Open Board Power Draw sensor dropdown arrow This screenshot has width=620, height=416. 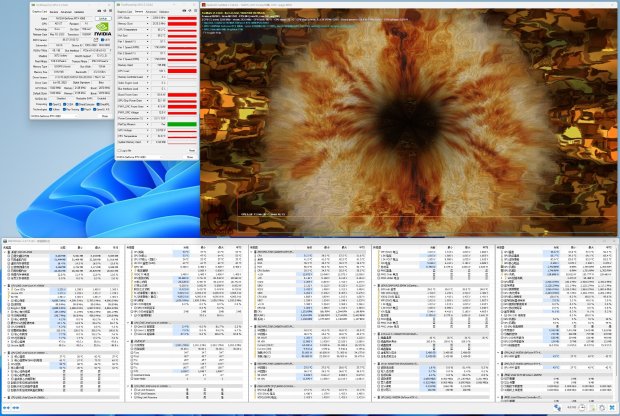click(147, 95)
